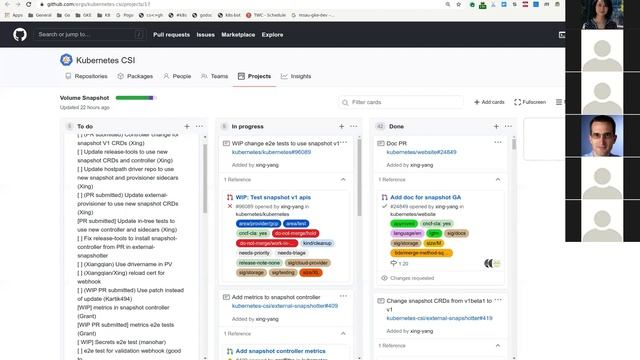The image size is (640, 360).
Task: Collapse the 1 Reference section under Add metrics card
Action: tap(343, 334)
